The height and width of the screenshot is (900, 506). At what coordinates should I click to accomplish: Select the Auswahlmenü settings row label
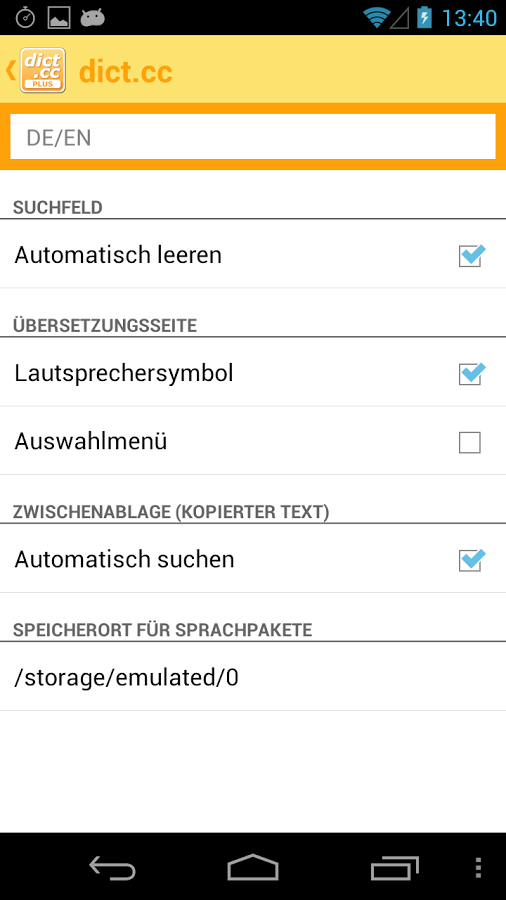click(91, 441)
